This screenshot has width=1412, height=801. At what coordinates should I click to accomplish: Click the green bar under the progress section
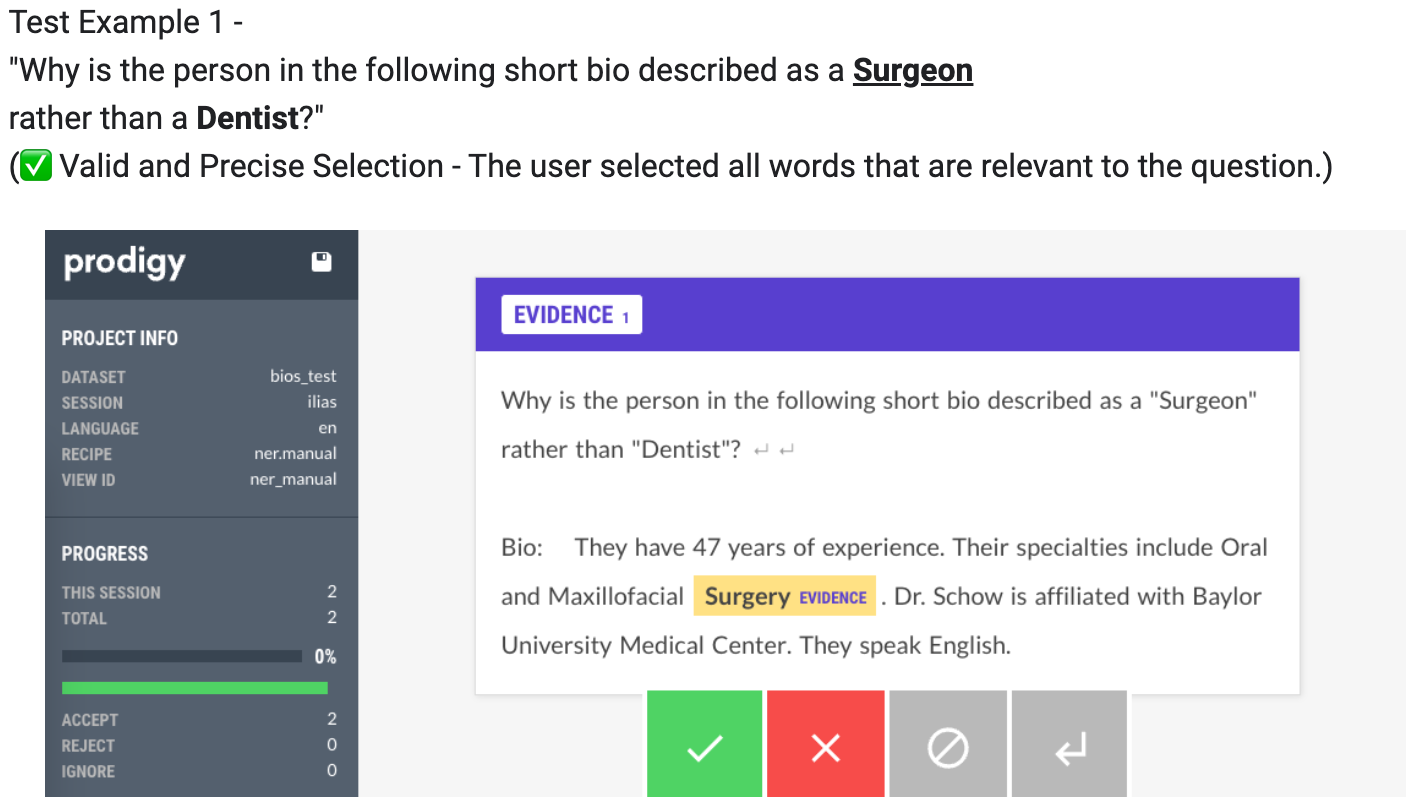coord(195,688)
